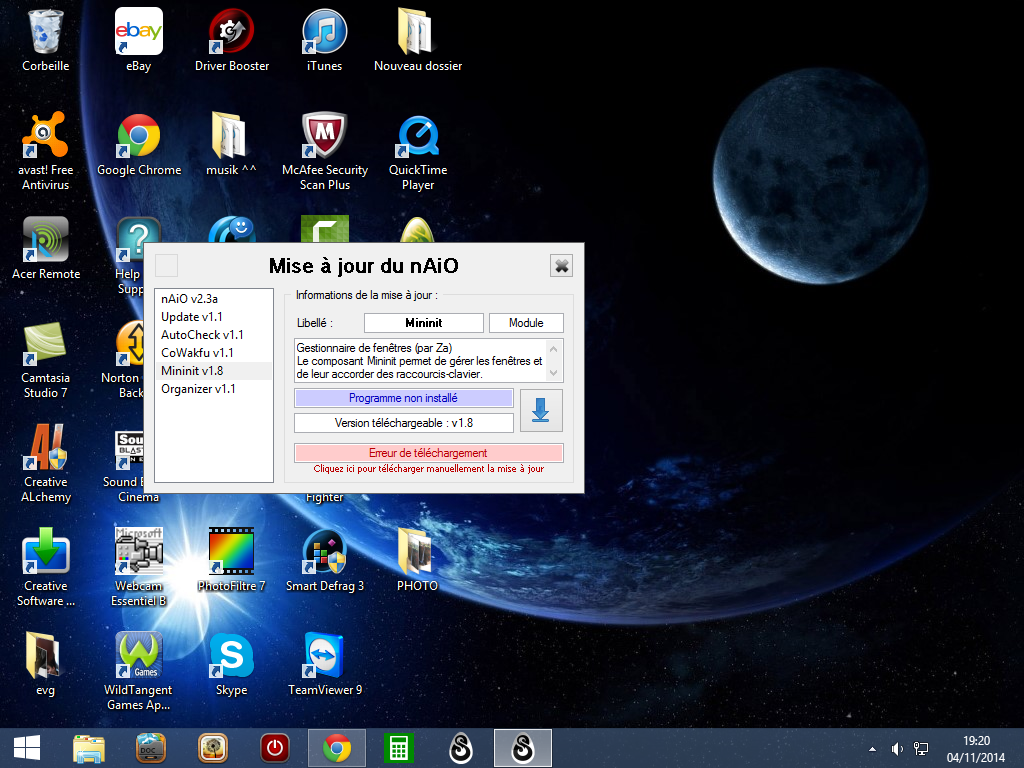Open the Windows Start button
The image size is (1024, 768).
coord(27,748)
